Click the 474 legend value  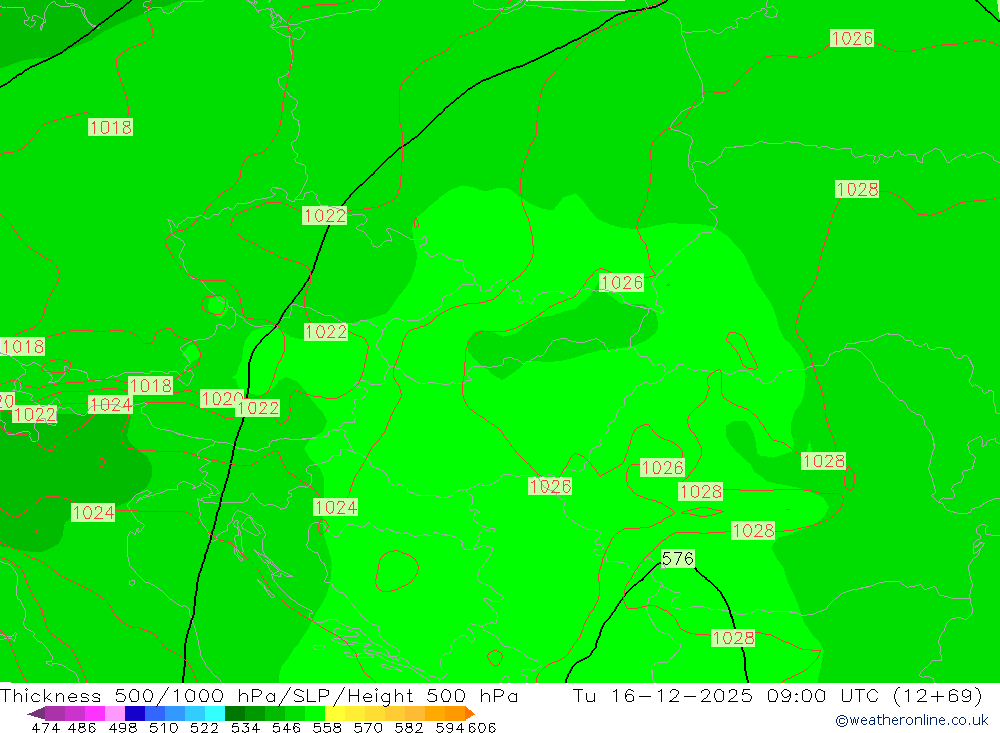(45, 727)
